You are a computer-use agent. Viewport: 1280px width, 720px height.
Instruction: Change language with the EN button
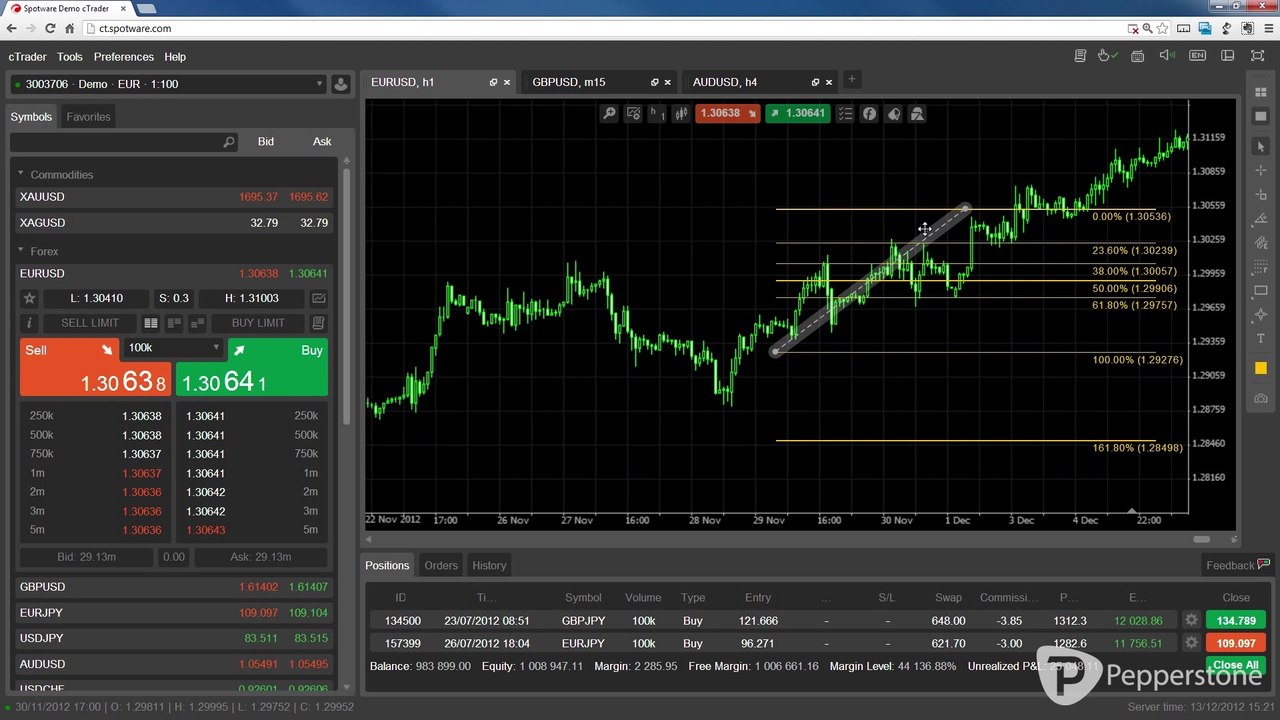click(x=1197, y=56)
